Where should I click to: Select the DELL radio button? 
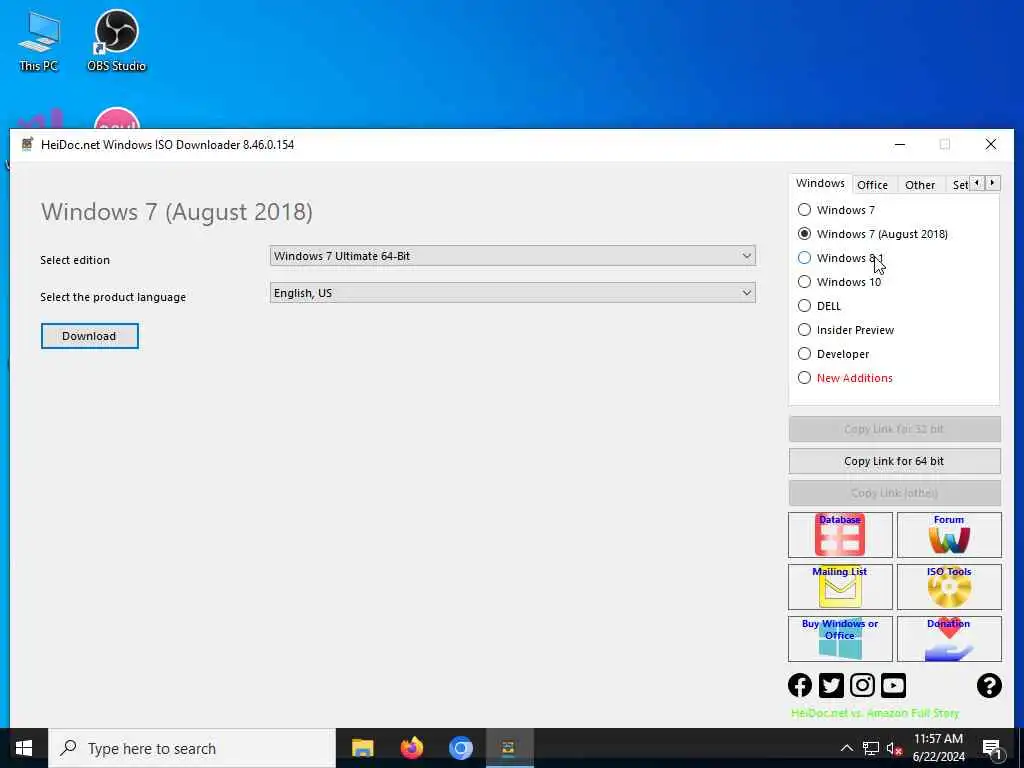pos(805,306)
